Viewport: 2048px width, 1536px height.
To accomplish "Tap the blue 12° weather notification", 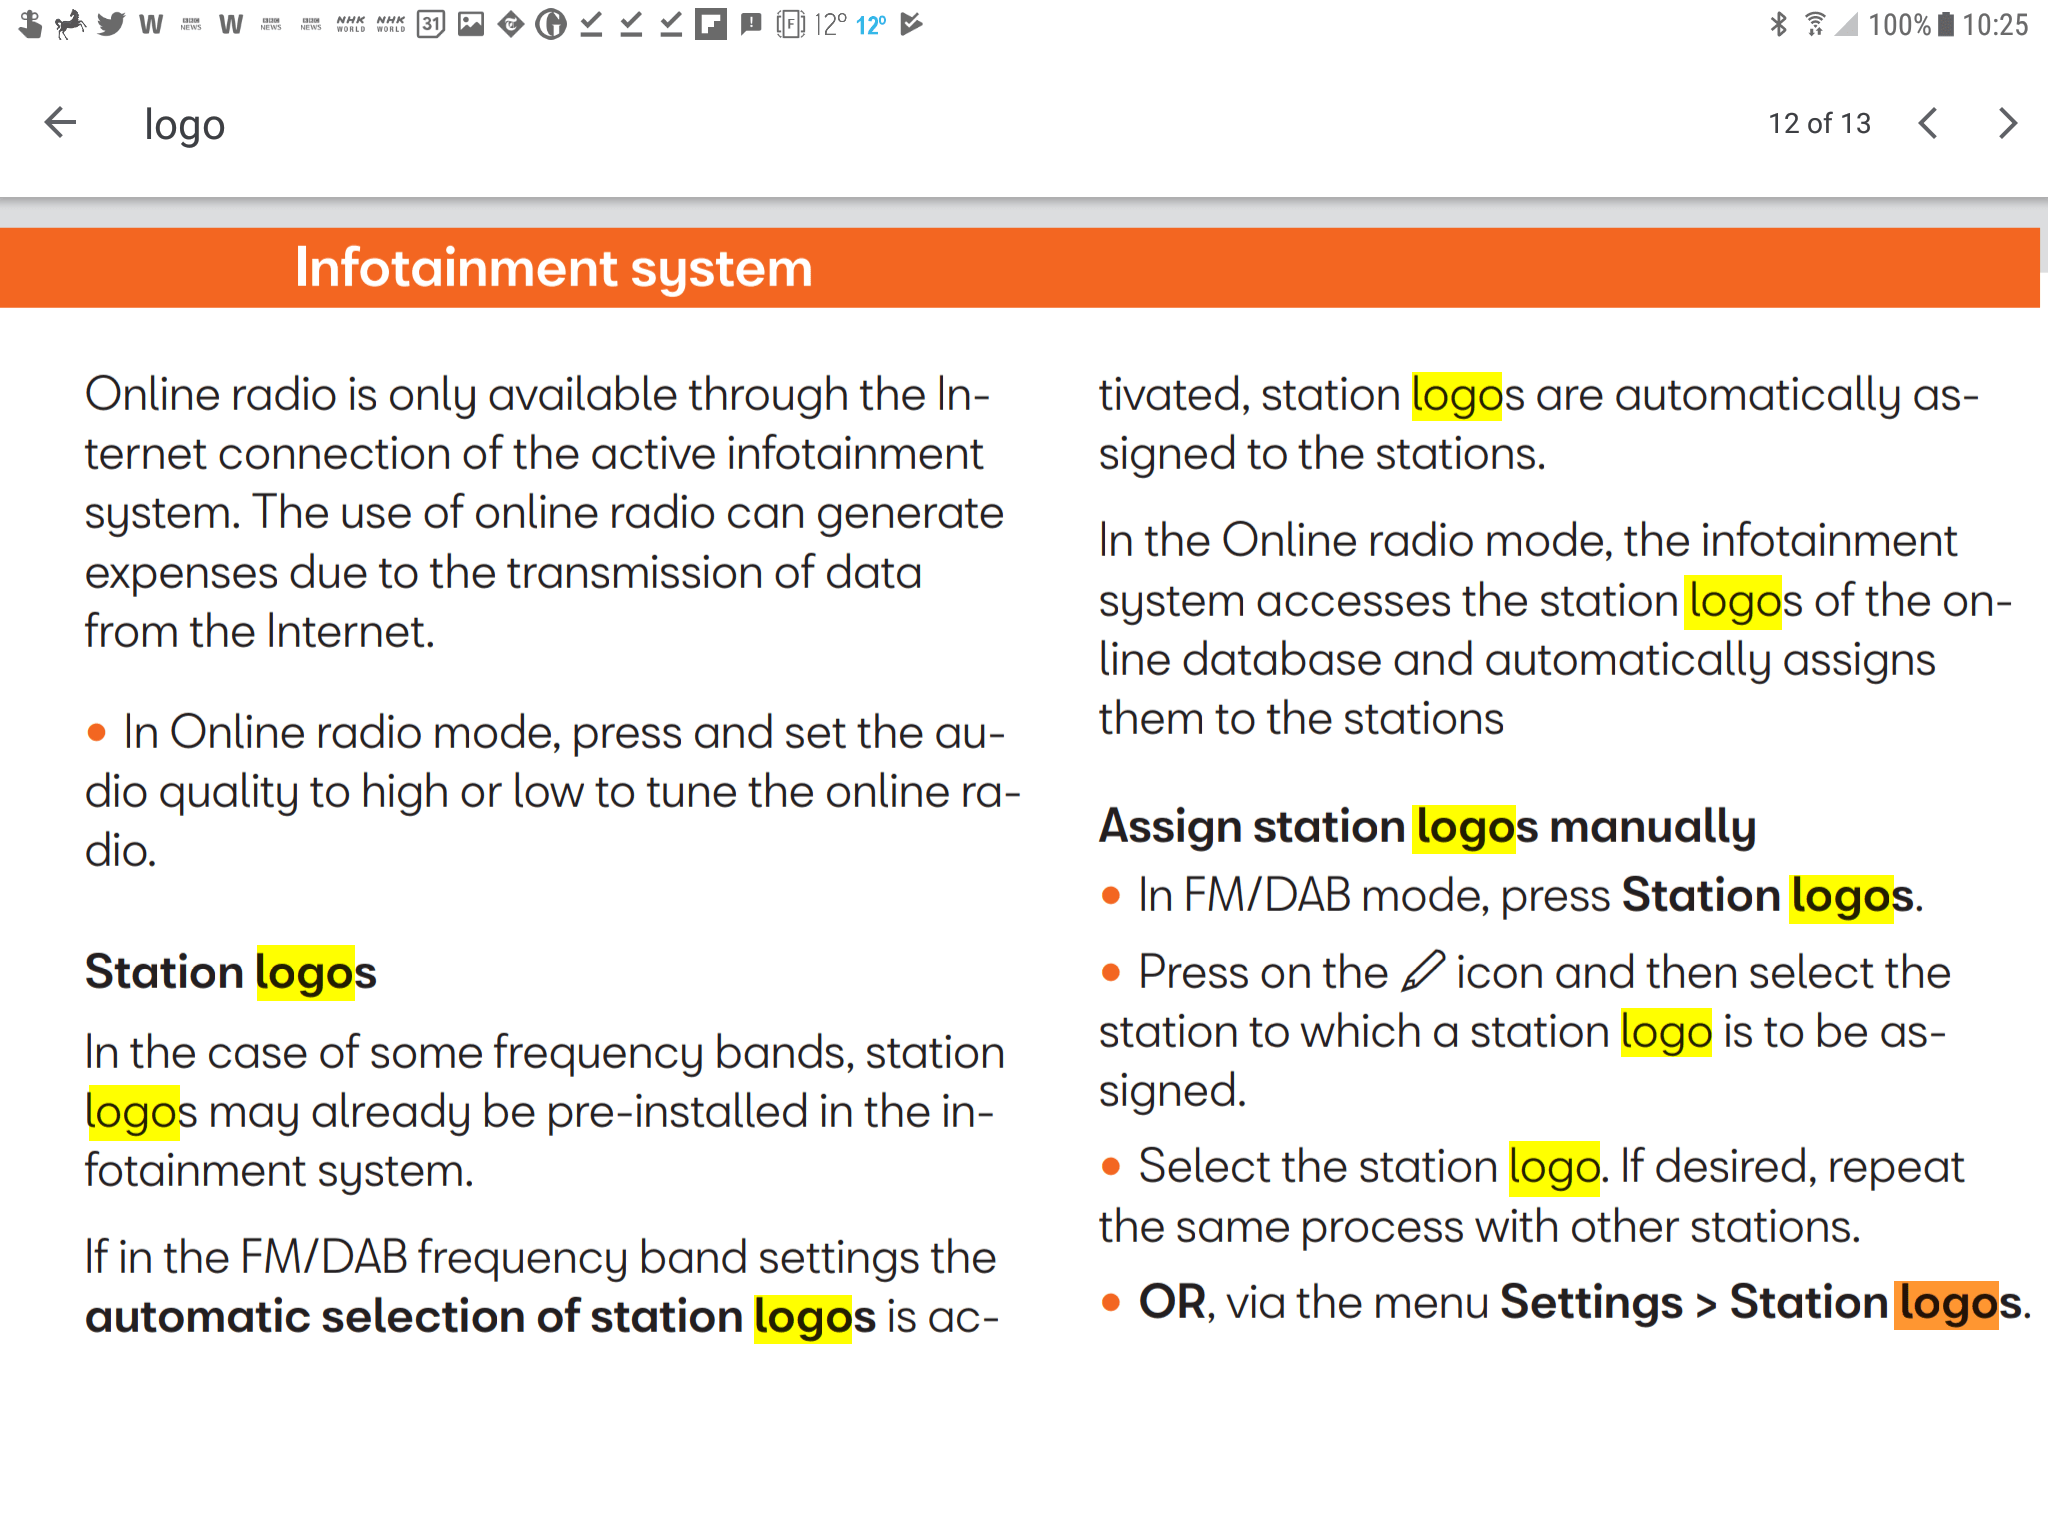I will 870,25.
